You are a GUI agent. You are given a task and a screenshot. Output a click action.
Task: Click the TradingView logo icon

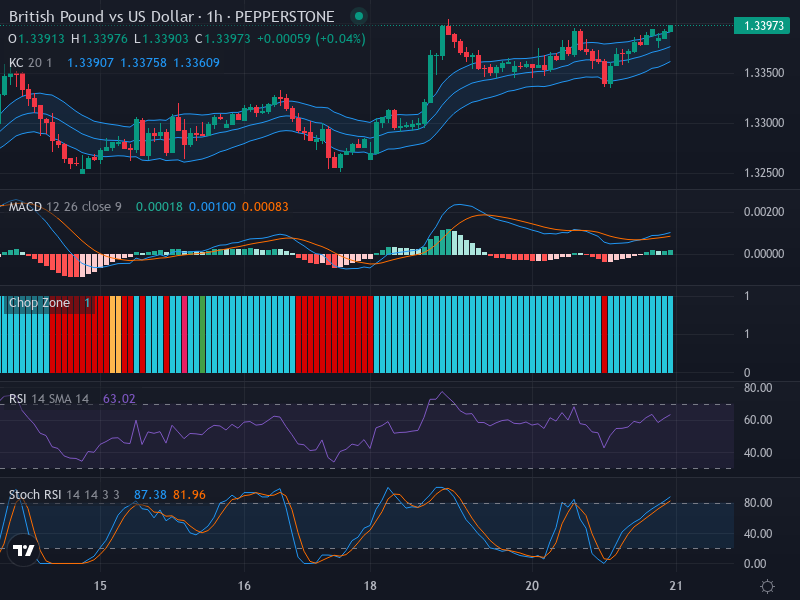(x=23, y=551)
